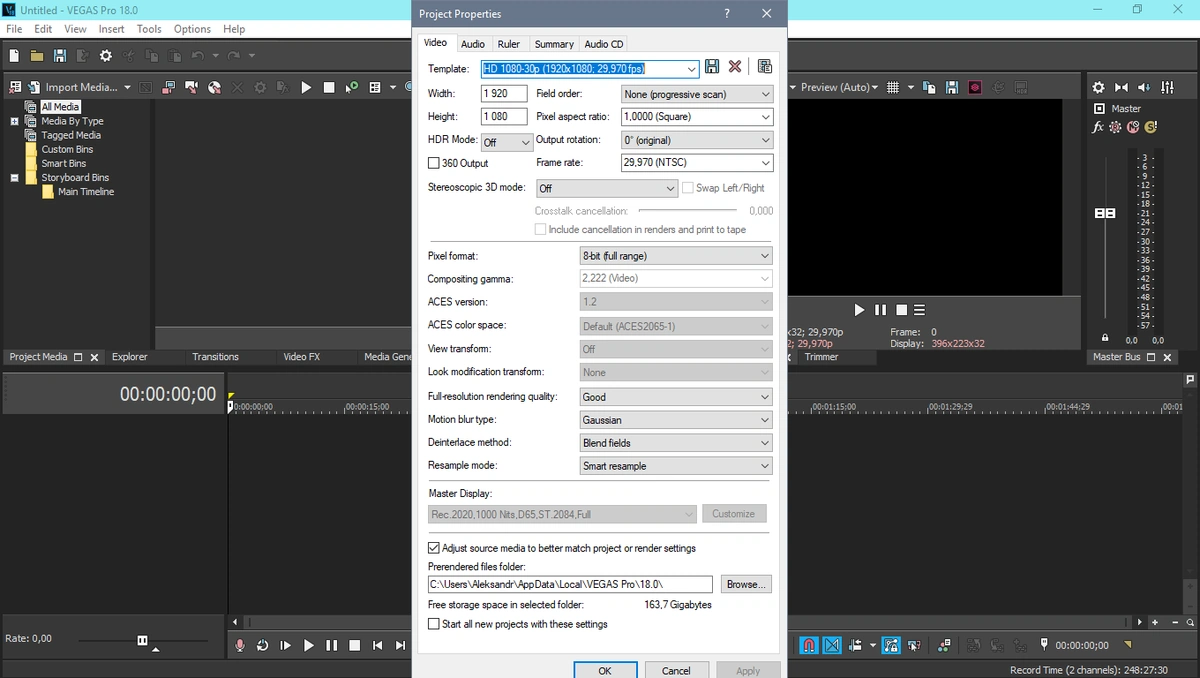Check Start all new projects with these settings

[434, 624]
